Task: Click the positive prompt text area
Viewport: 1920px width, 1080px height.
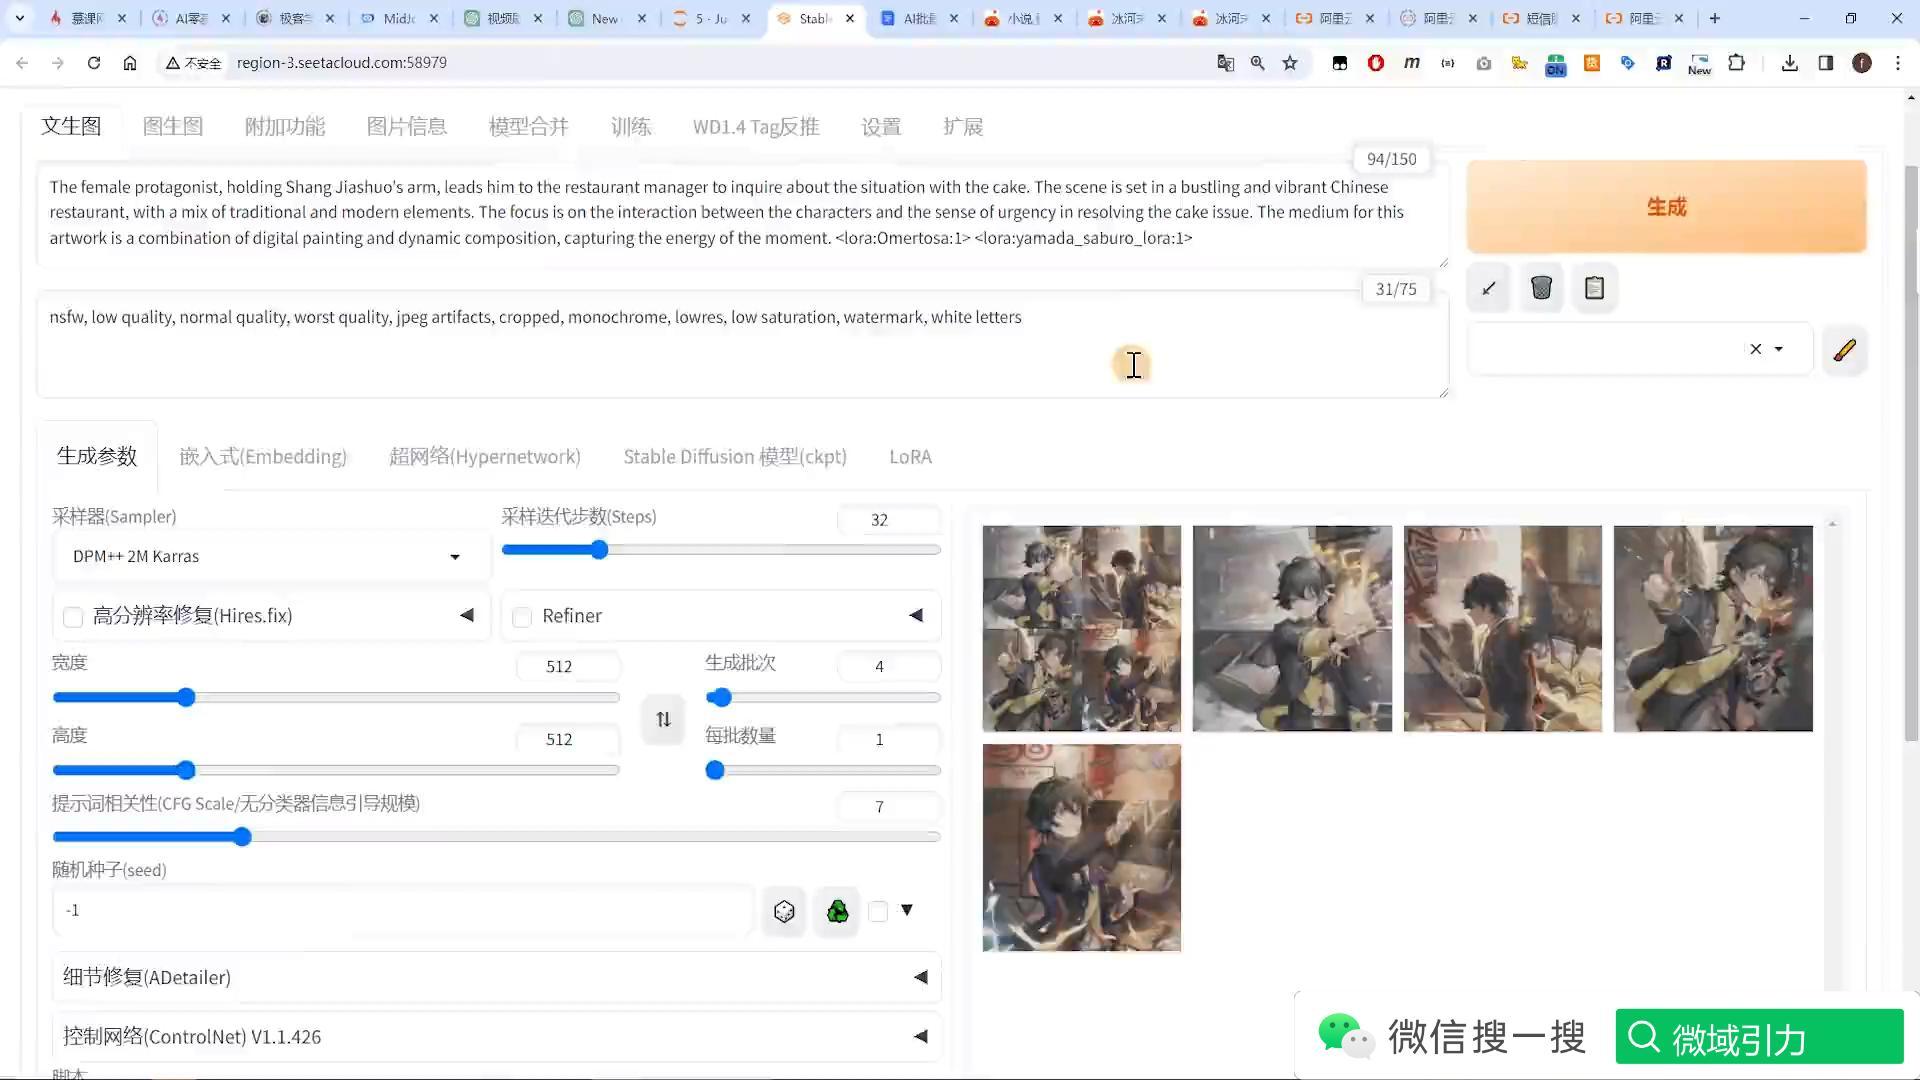Action: pos(742,215)
